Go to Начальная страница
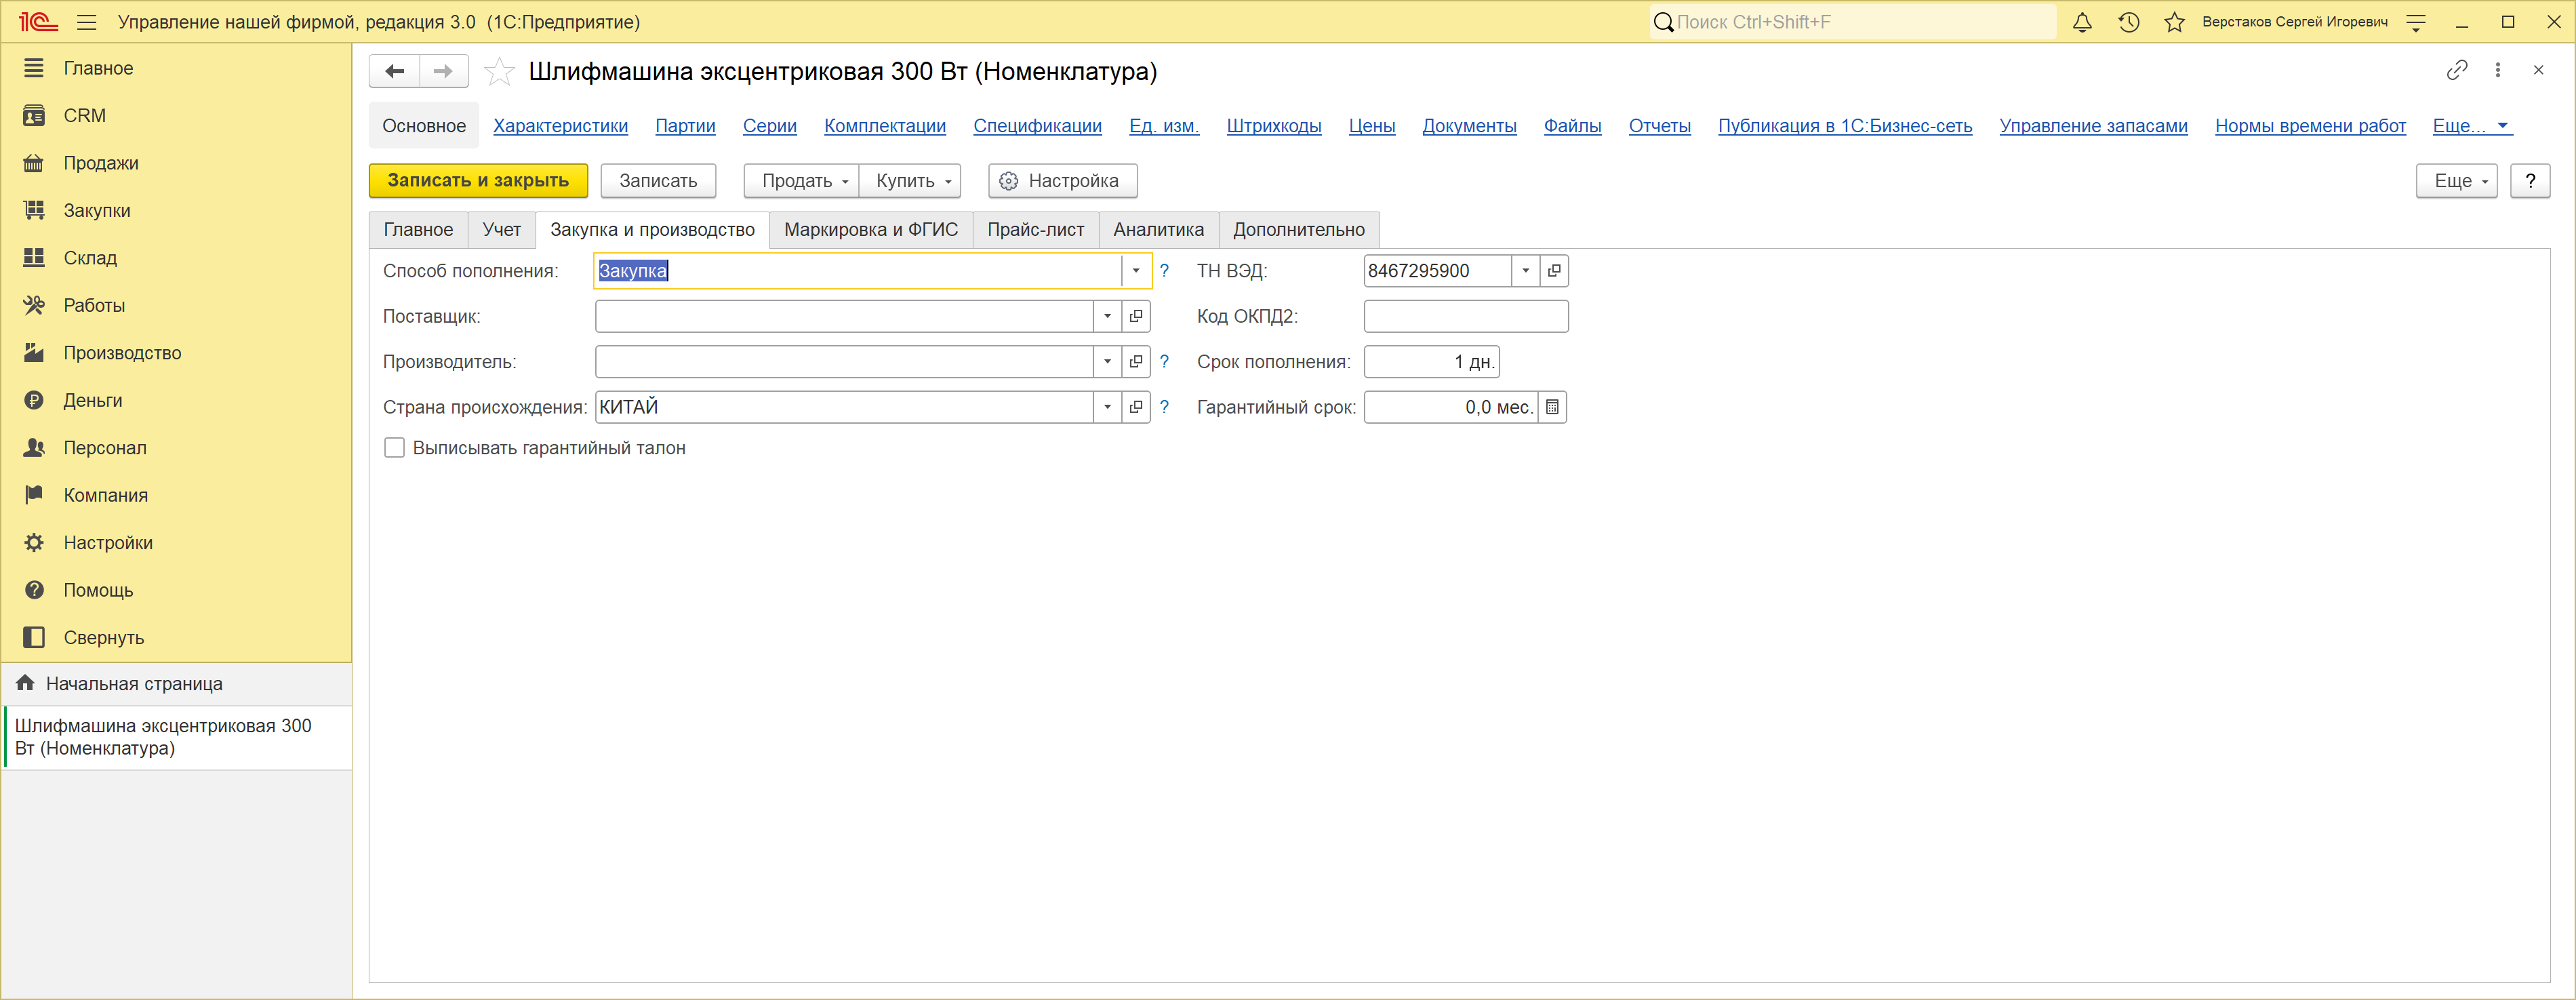Screen dimensions: 2576x1000 (176, 684)
